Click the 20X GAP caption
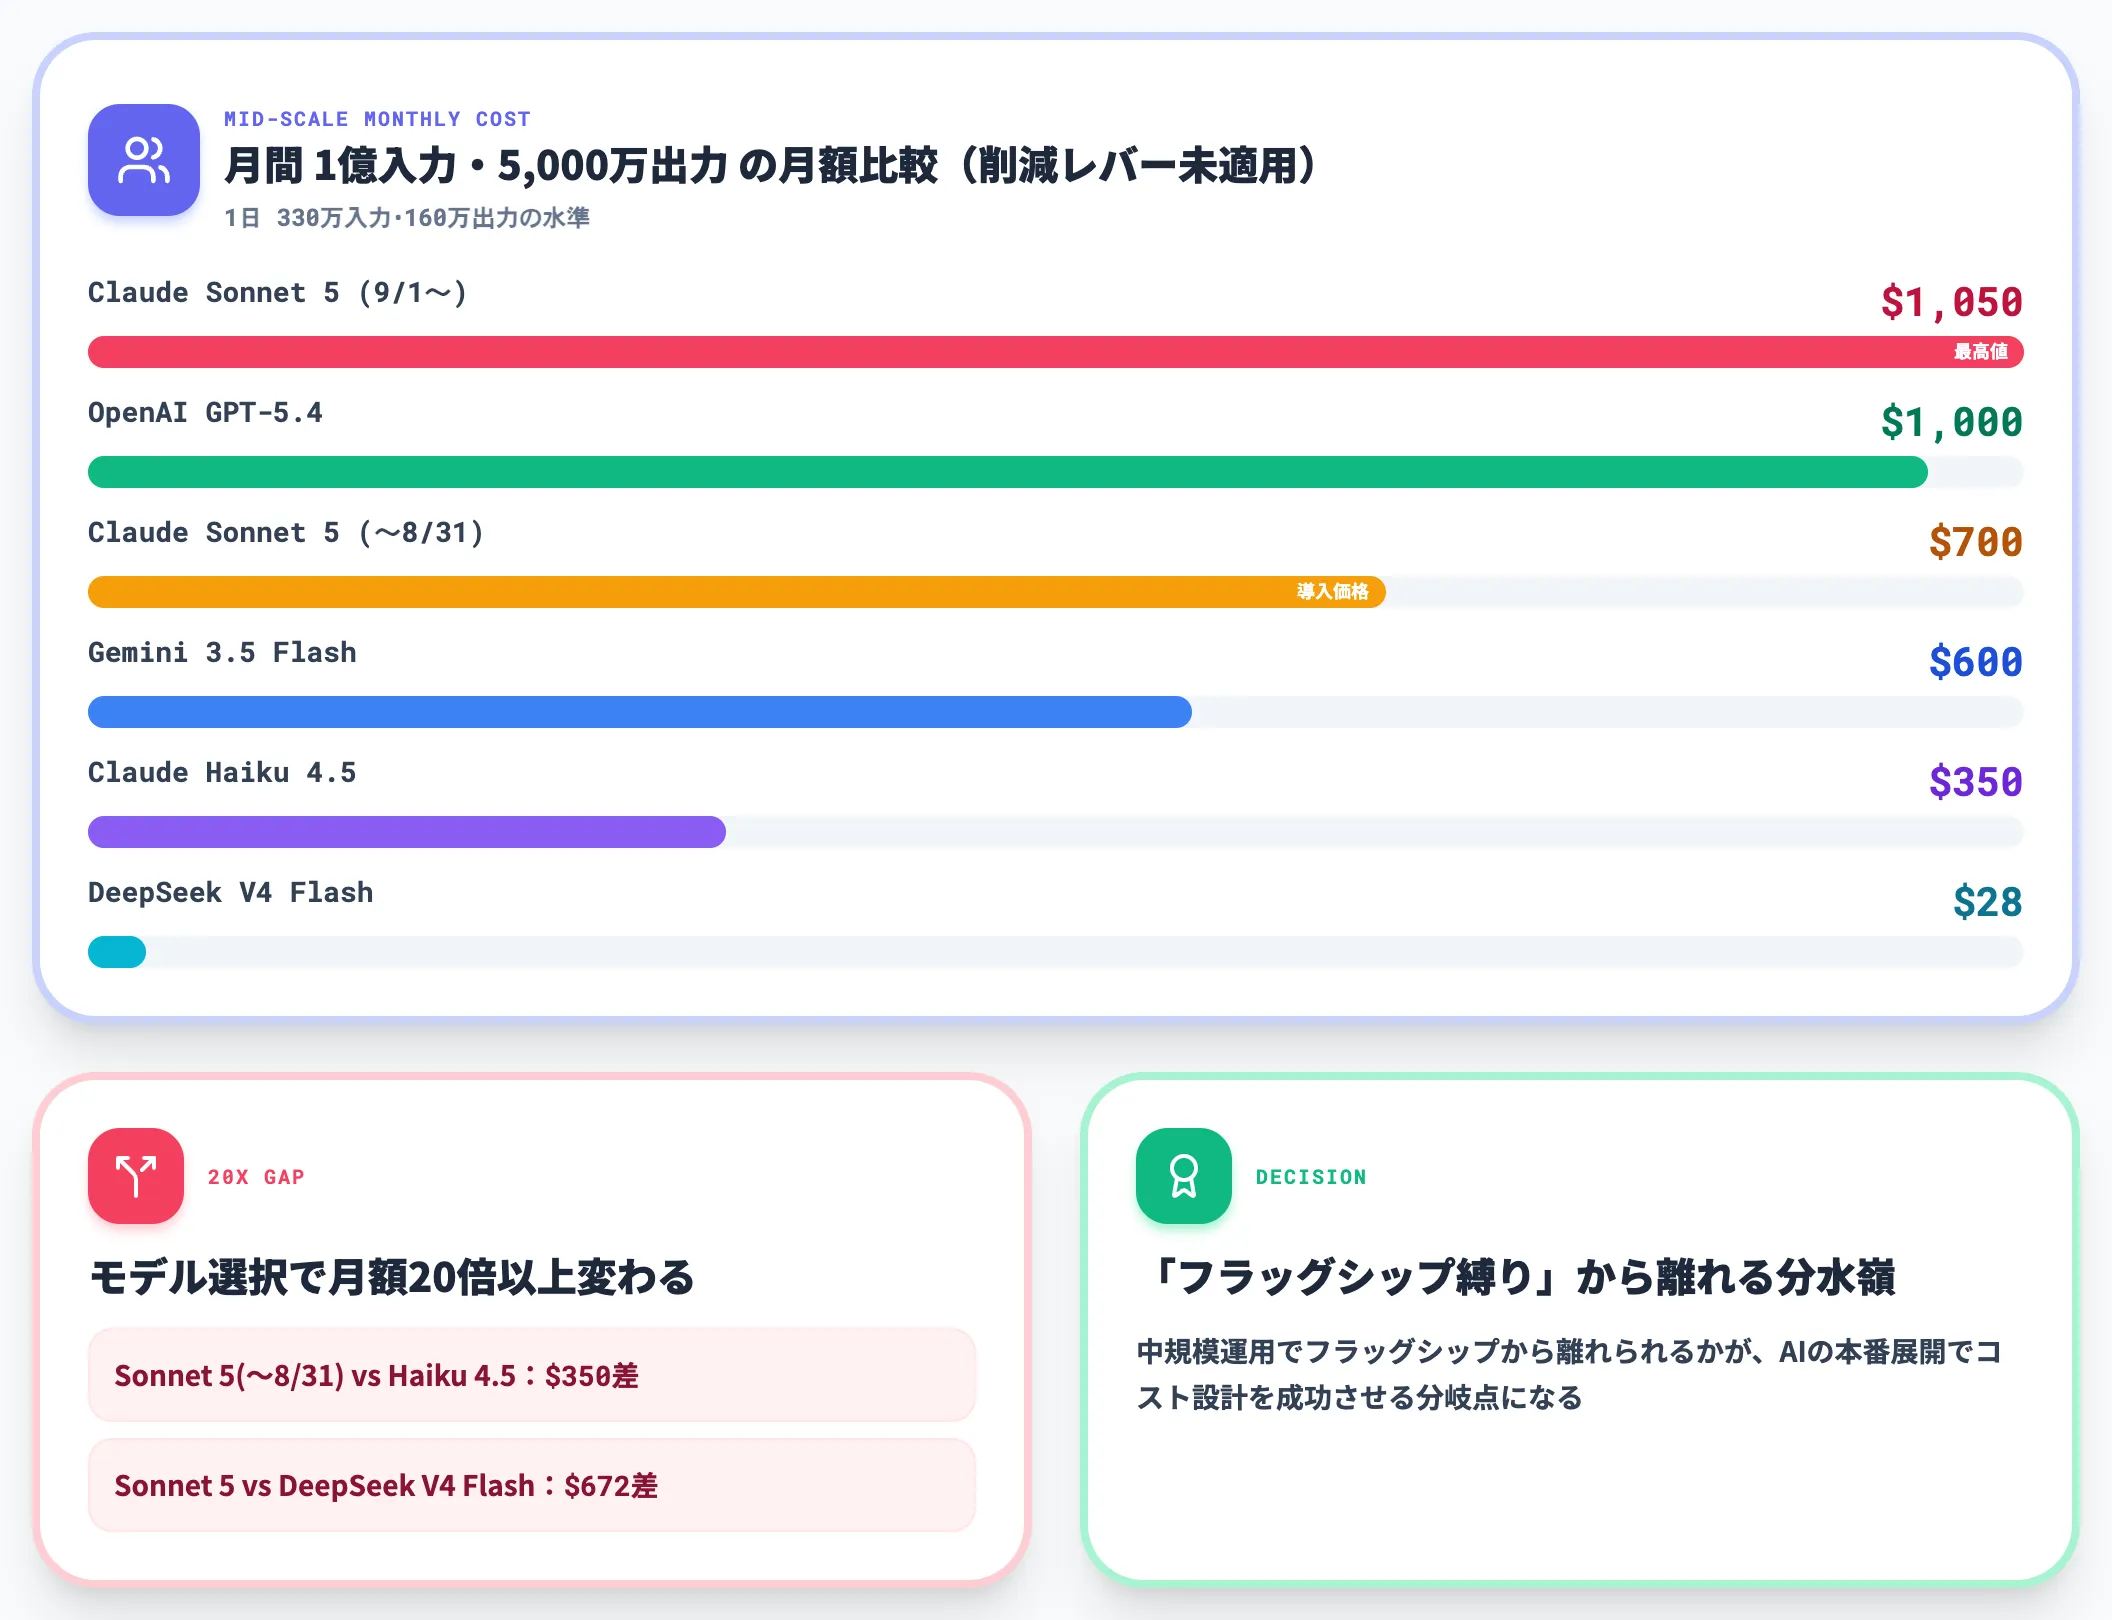 [x=256, y=1177]
